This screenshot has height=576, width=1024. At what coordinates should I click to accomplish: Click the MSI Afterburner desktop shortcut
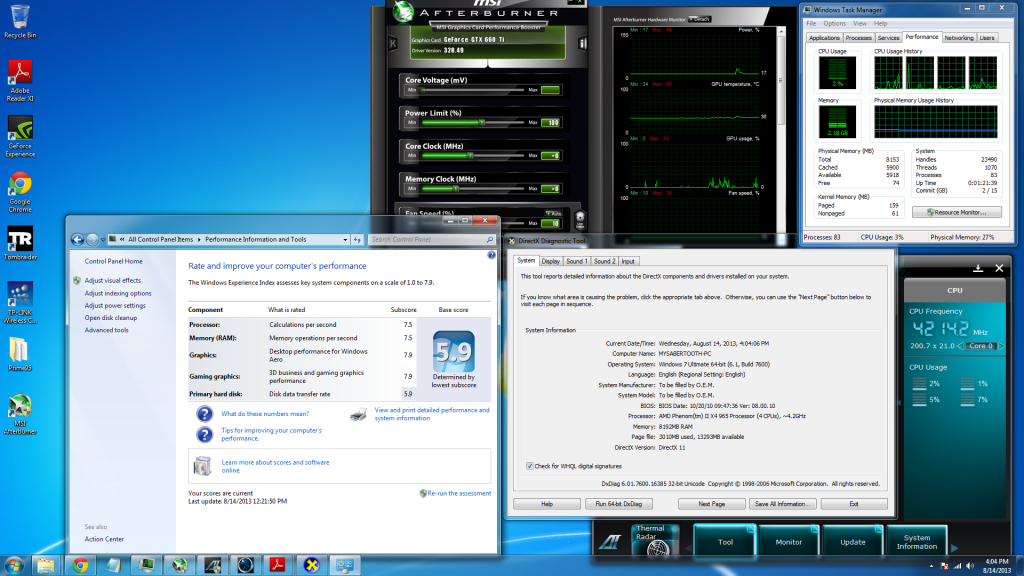[19, 410]
